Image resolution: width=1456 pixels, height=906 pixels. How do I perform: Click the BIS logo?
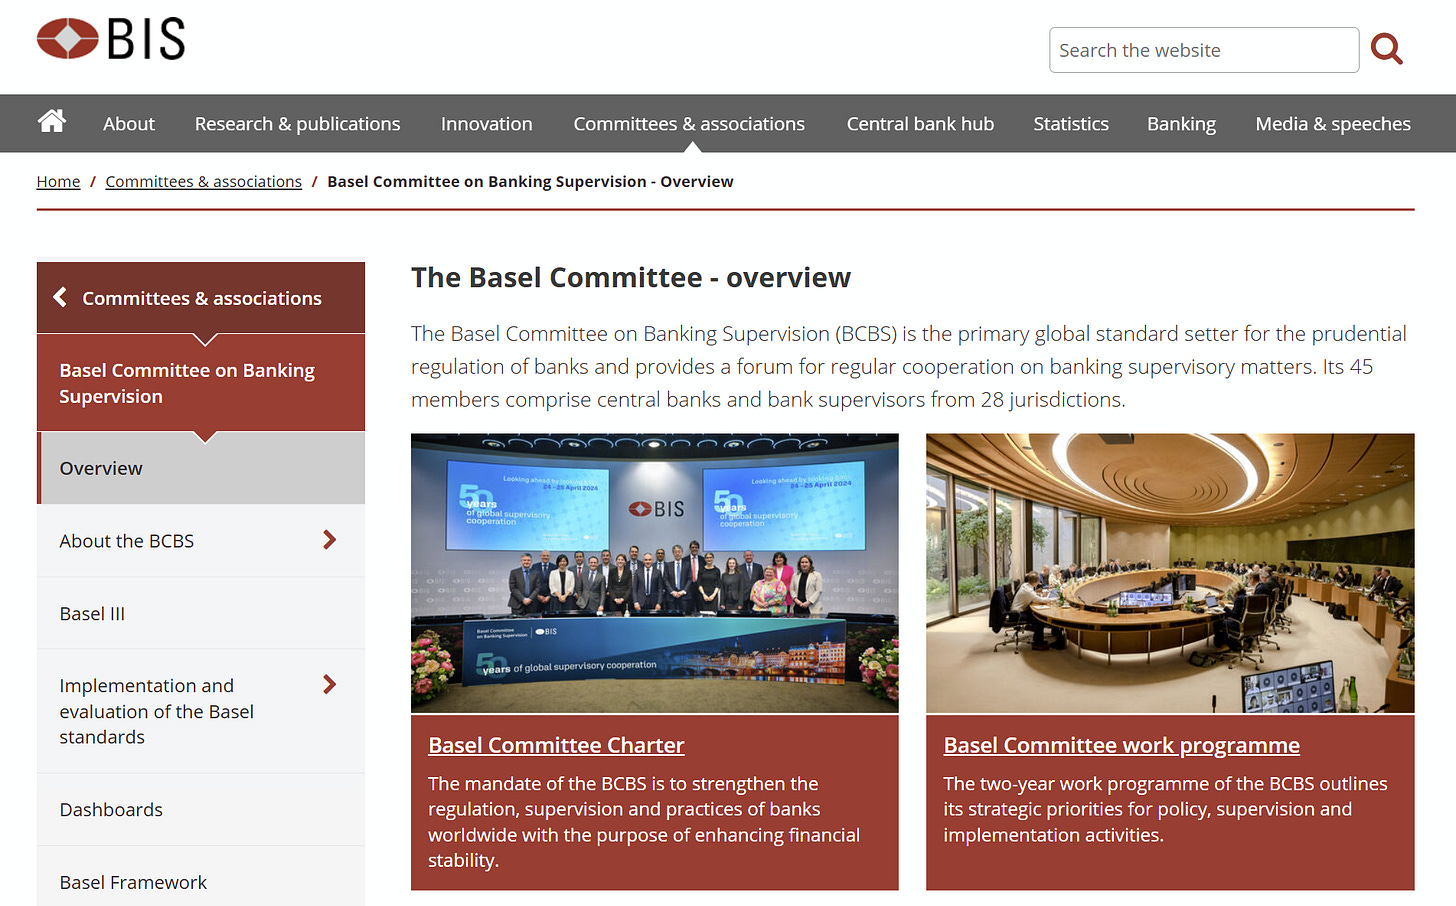click(x=111, y=39)
